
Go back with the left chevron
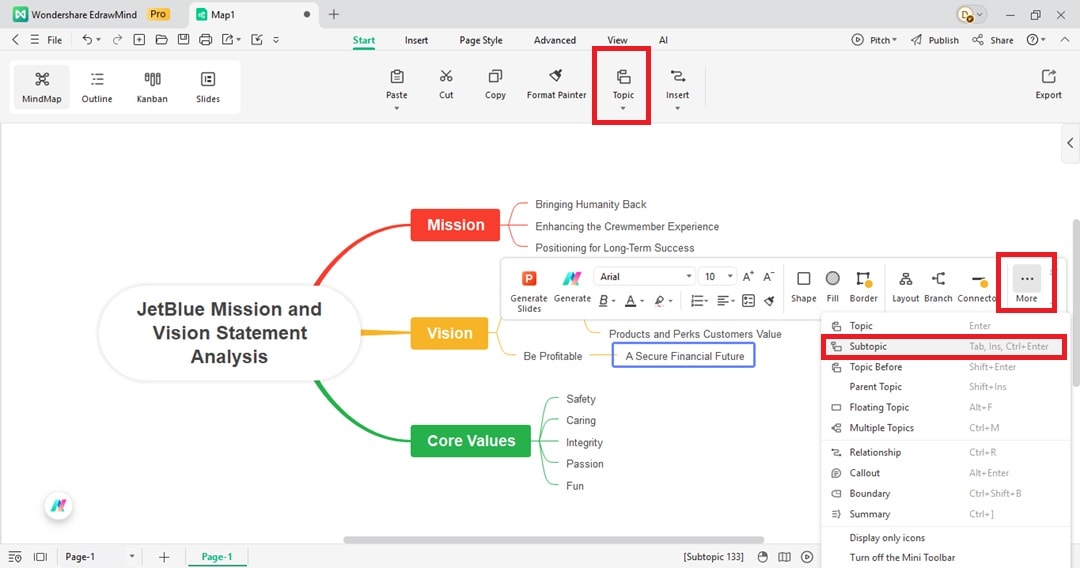[15, 40]
